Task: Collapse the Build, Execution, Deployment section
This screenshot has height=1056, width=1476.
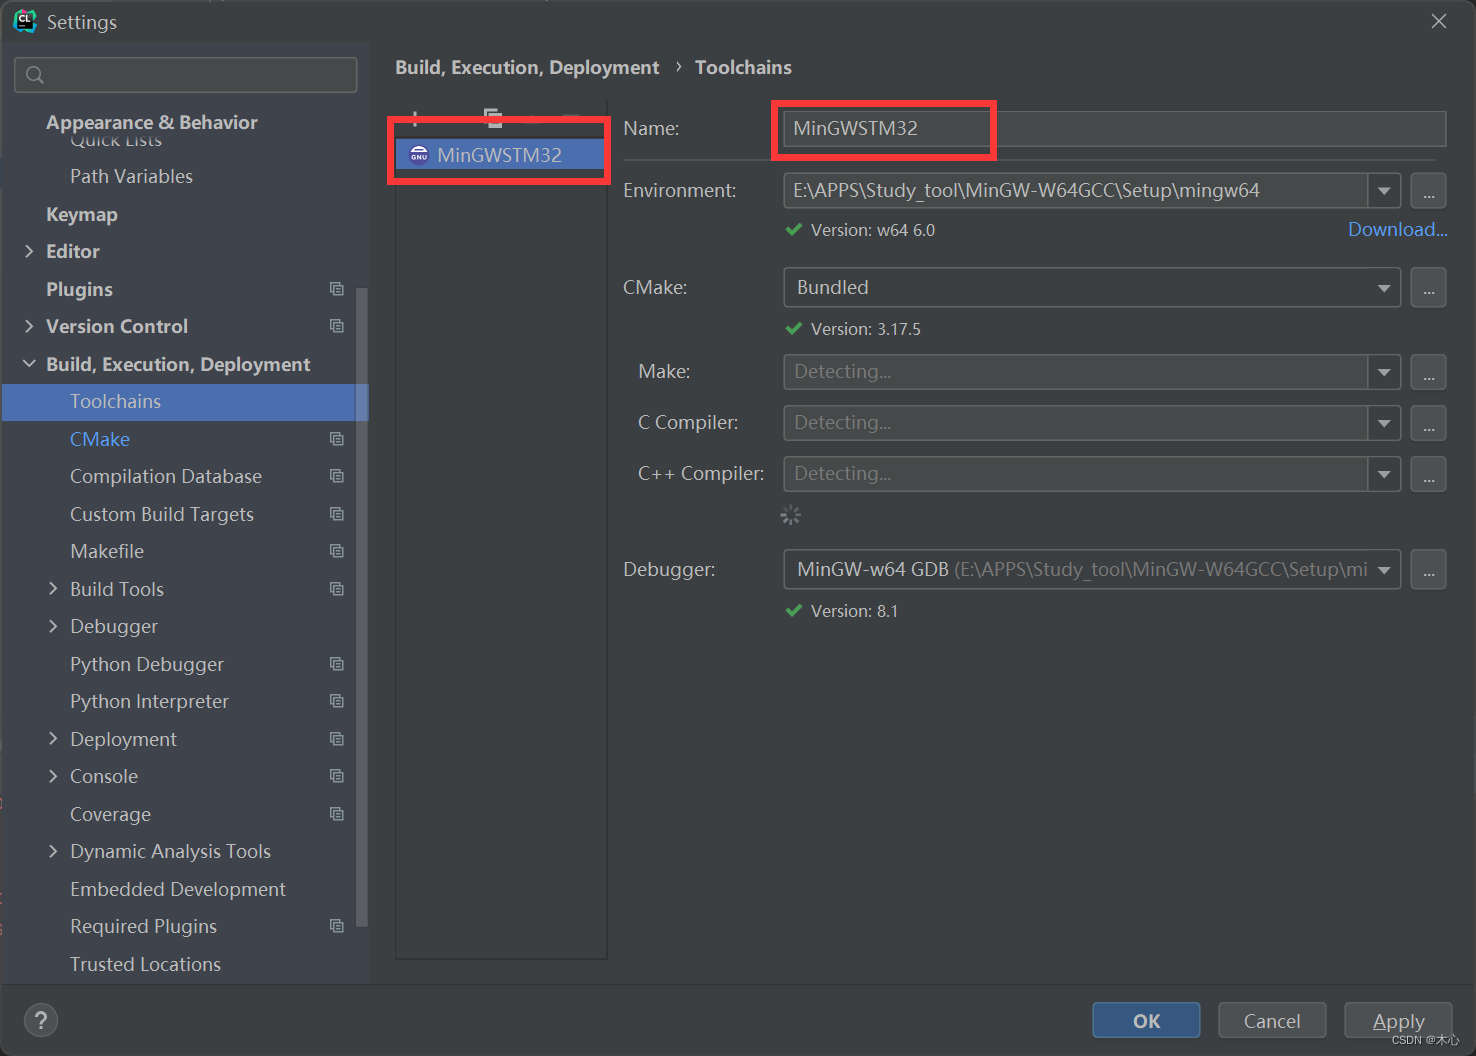Action: click(29, 364)
